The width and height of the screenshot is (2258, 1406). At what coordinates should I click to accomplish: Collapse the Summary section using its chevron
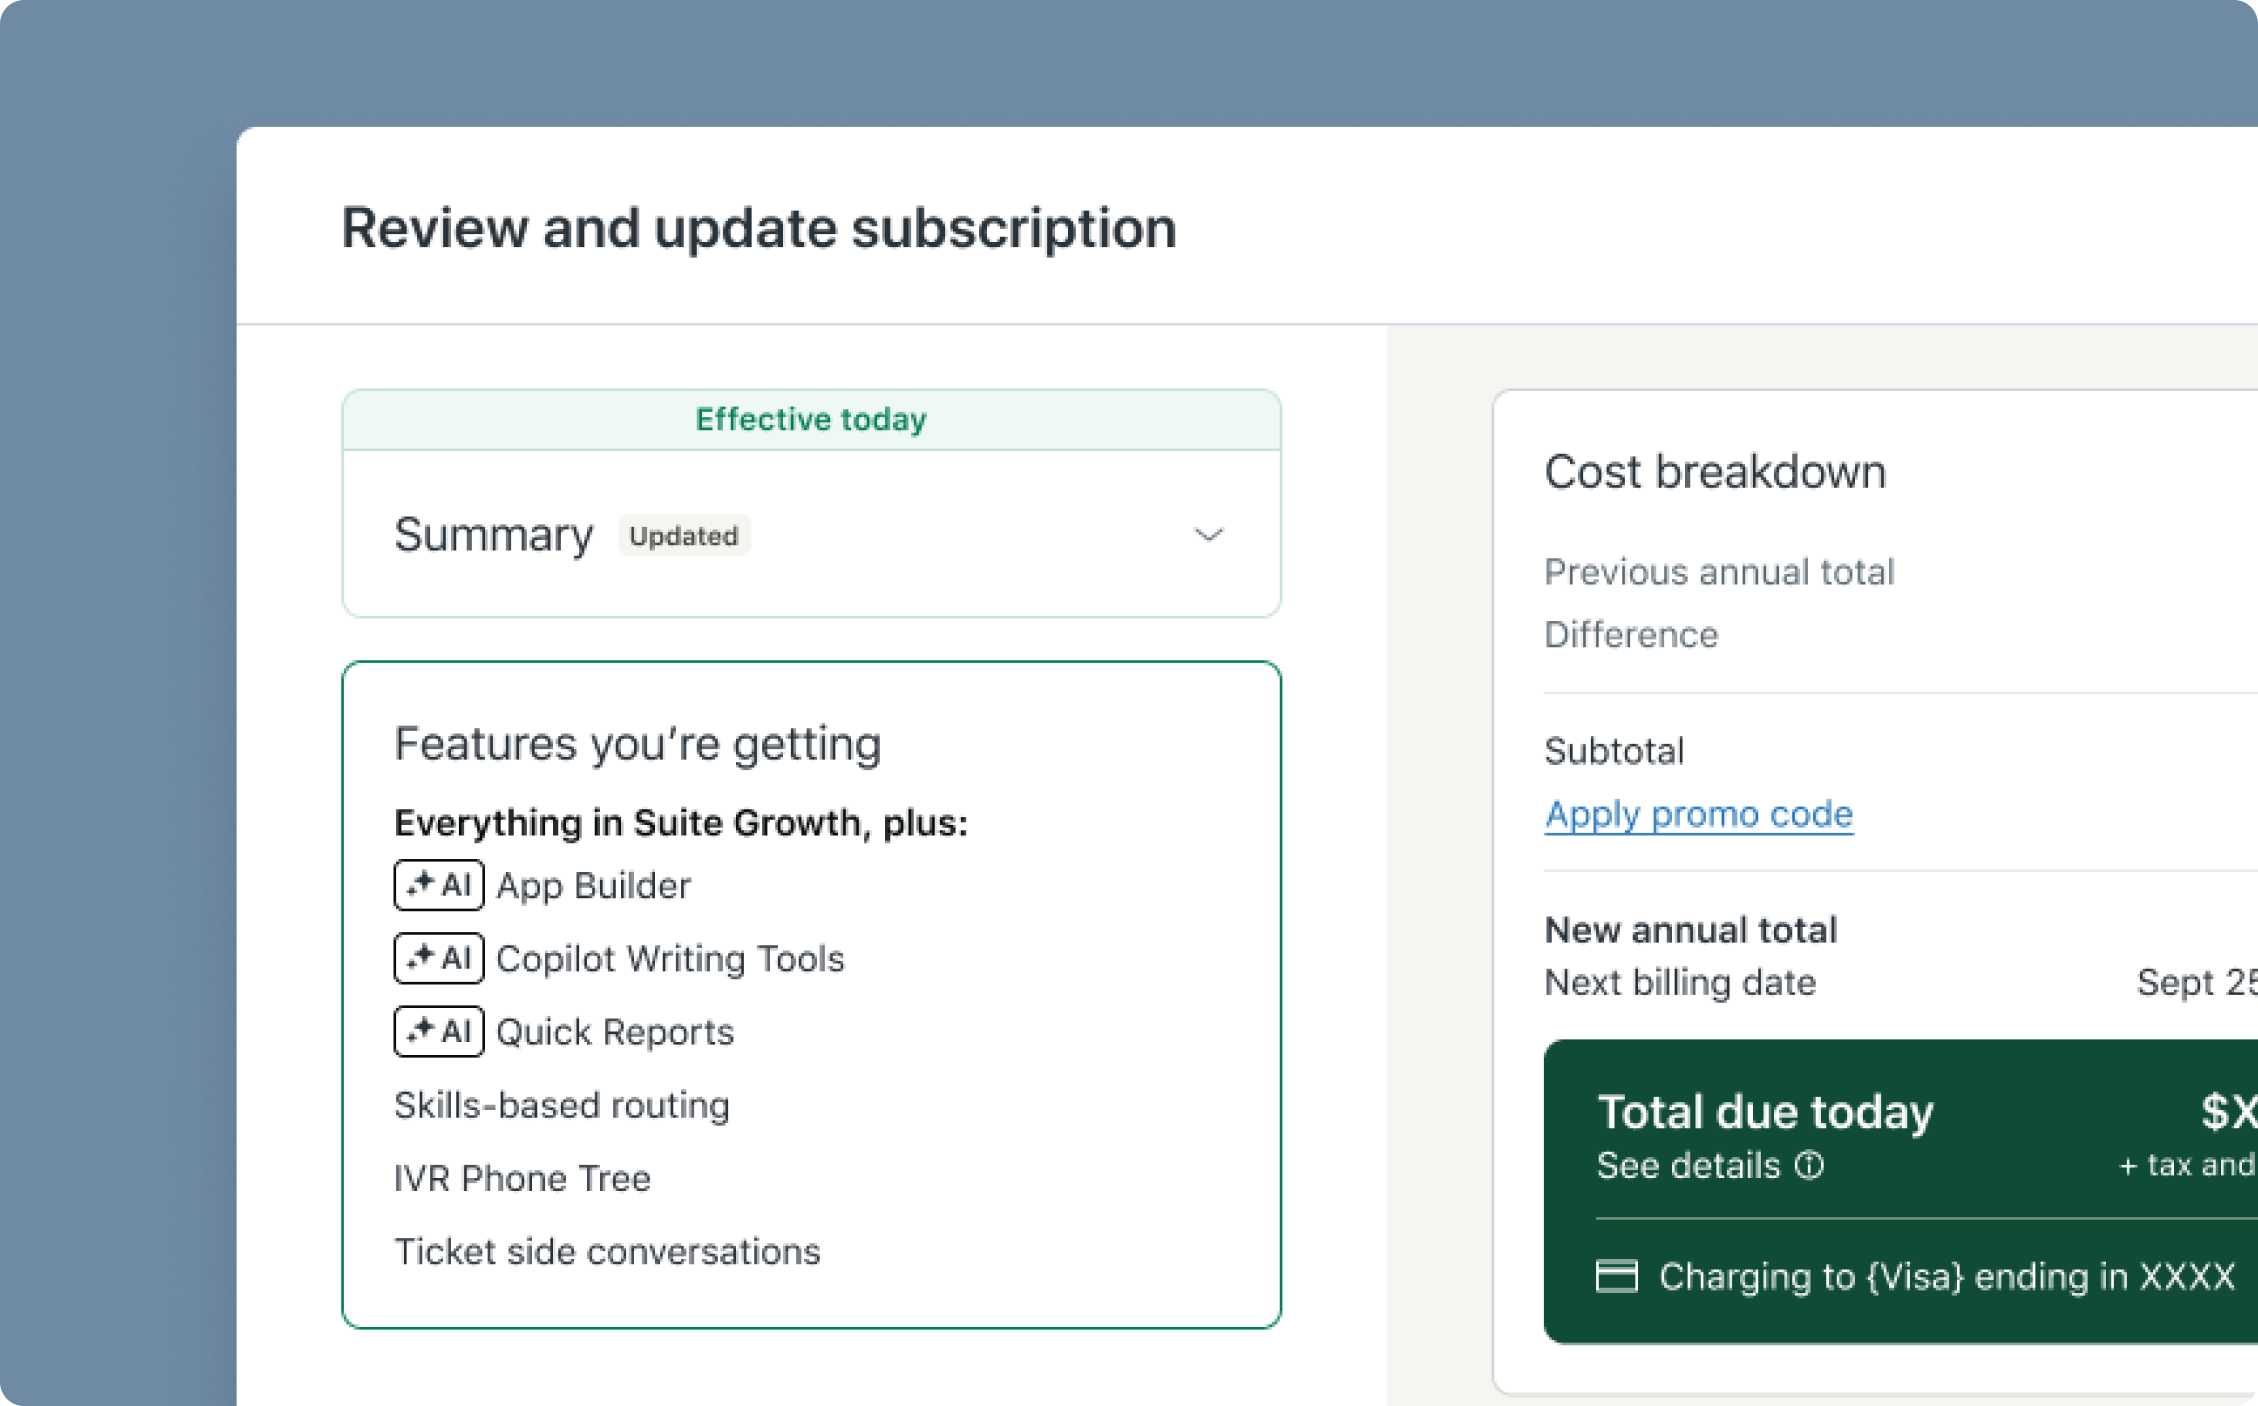tap(1209, 535)
